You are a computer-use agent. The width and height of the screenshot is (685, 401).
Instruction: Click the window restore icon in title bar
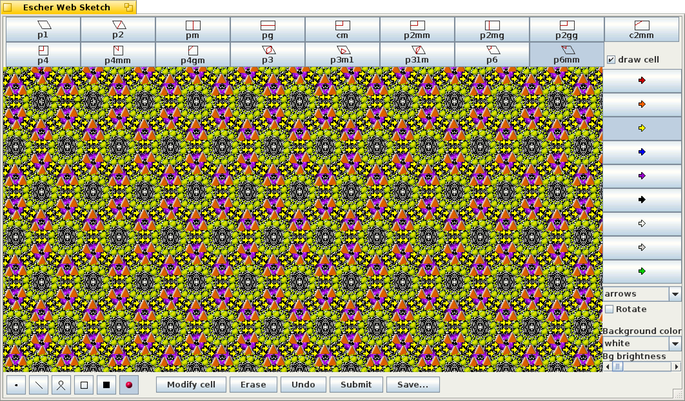[128, 7]
